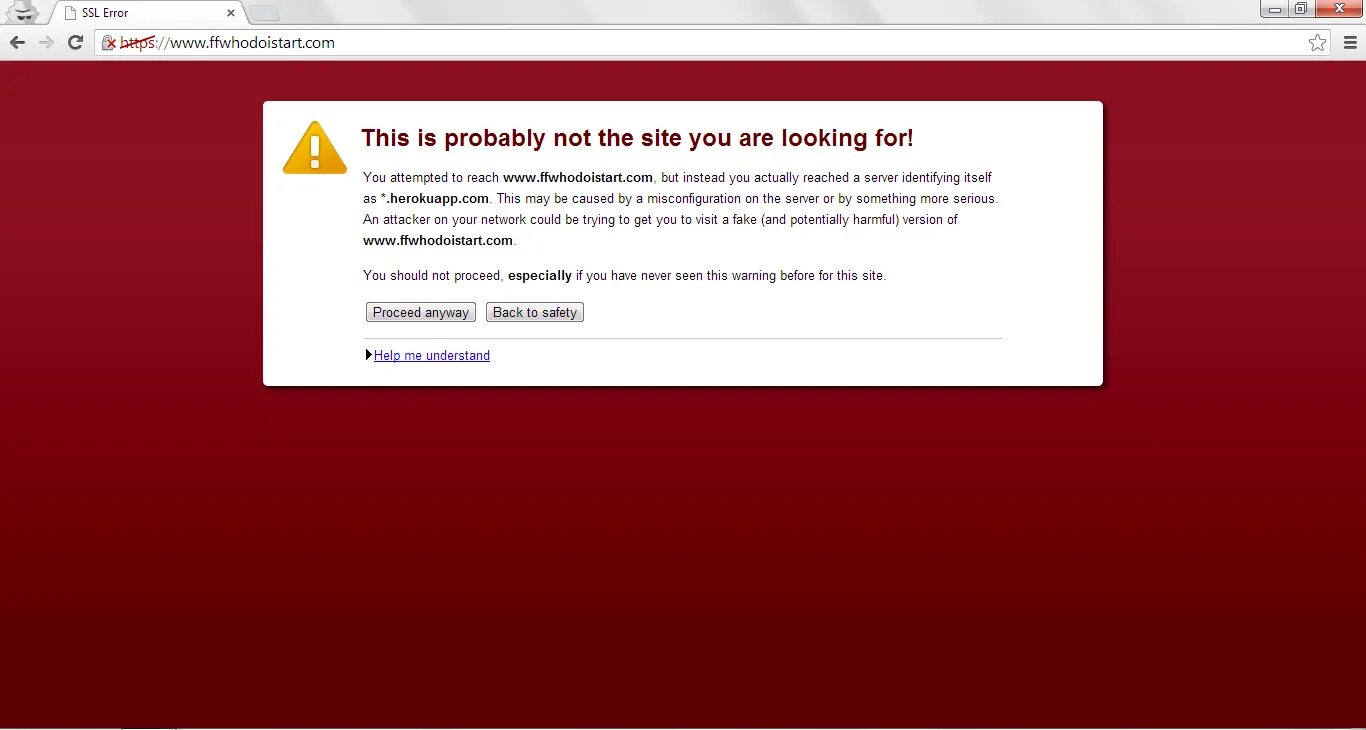Click the incognito spy icon

click(x=21, y=12)
